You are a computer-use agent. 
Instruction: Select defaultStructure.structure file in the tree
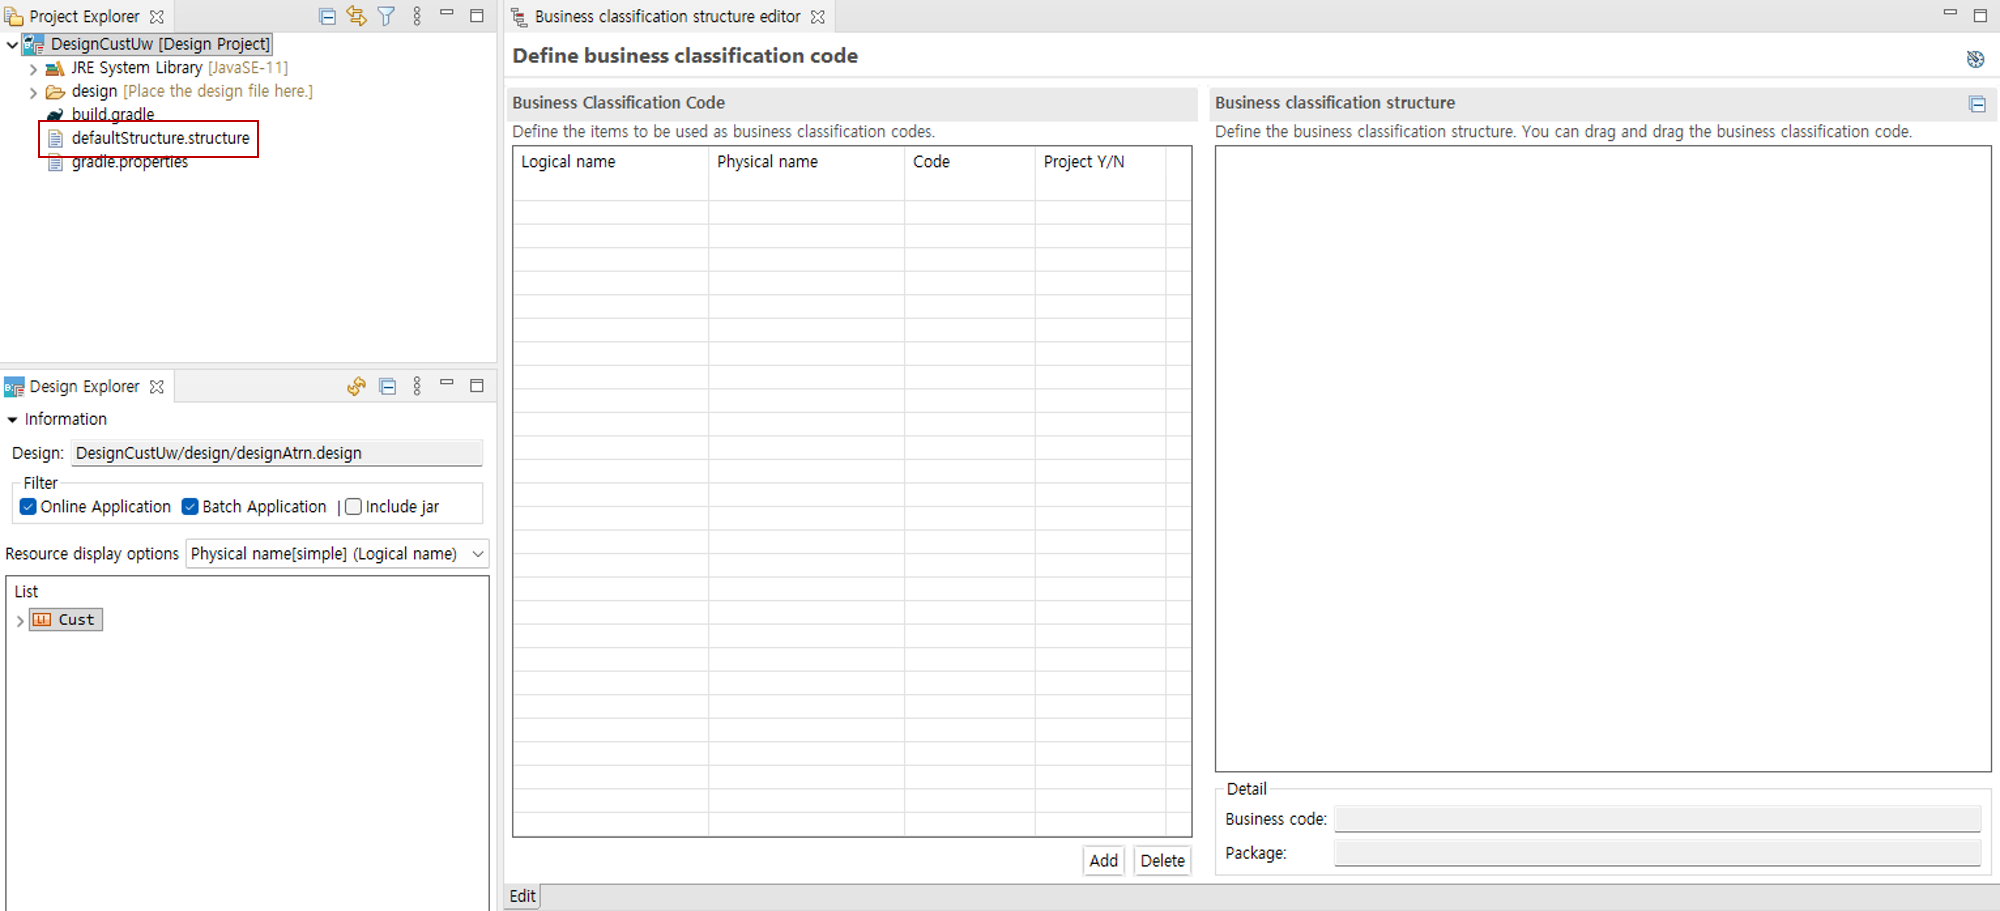tap(160, 138)
